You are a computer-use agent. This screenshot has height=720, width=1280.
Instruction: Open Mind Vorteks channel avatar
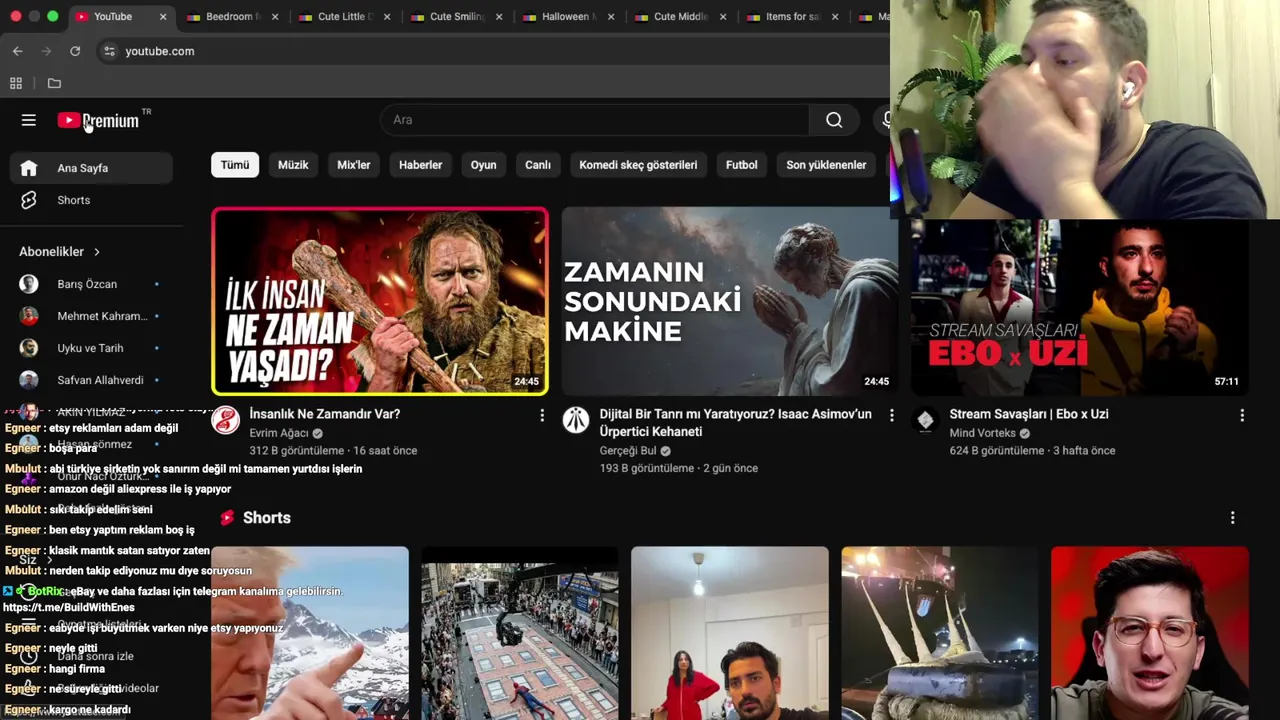coord(926,420)
